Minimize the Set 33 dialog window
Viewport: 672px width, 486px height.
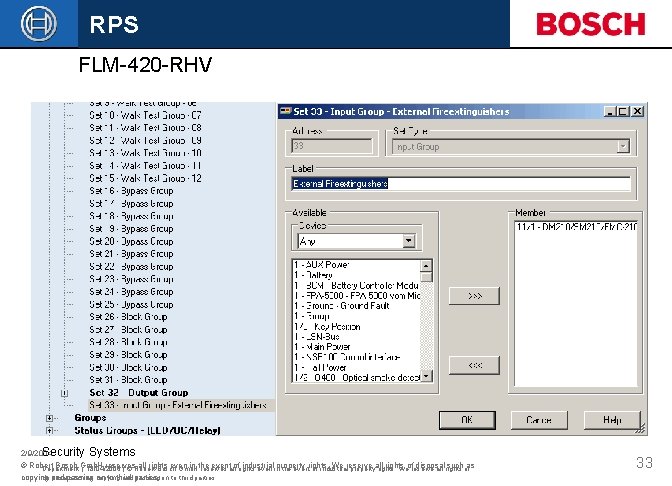pyautogui.click(x=609, y=111)
